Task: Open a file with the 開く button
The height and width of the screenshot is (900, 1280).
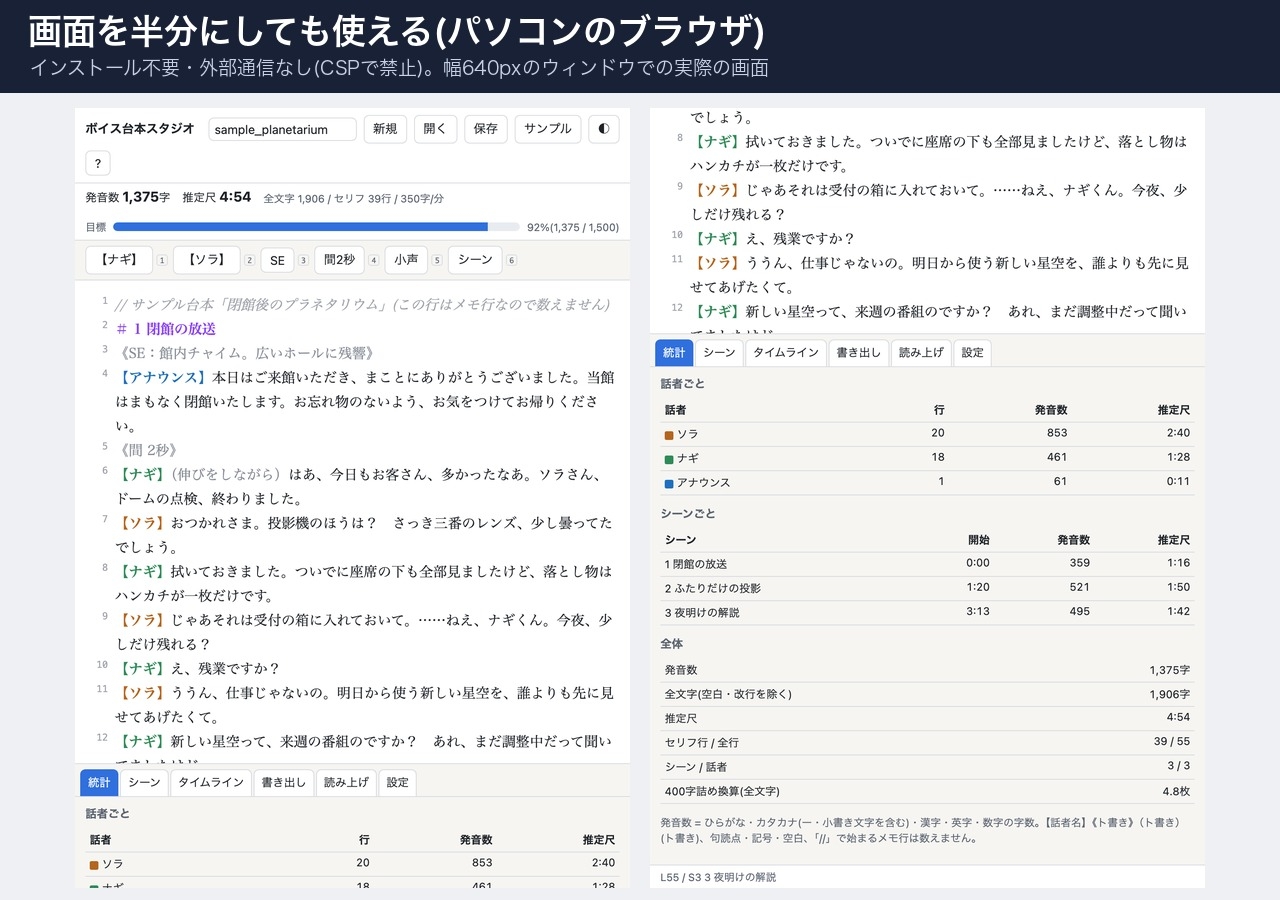Action: click(435, 129)
